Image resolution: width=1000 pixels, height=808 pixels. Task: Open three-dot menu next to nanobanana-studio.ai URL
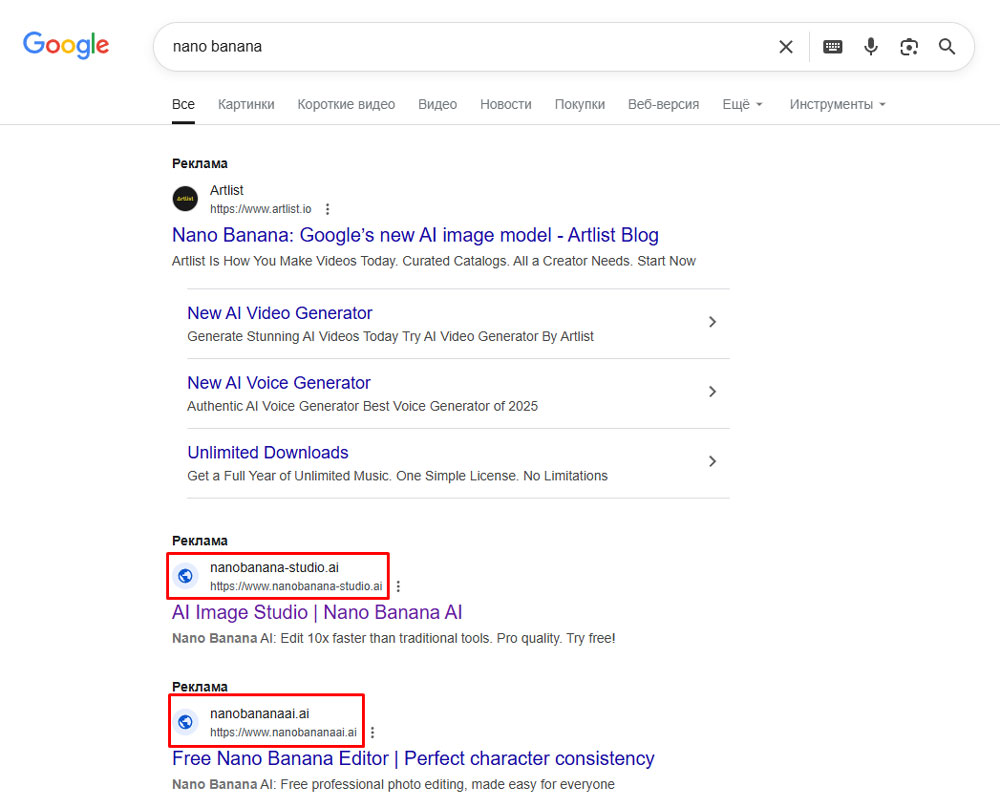[398, 586]
